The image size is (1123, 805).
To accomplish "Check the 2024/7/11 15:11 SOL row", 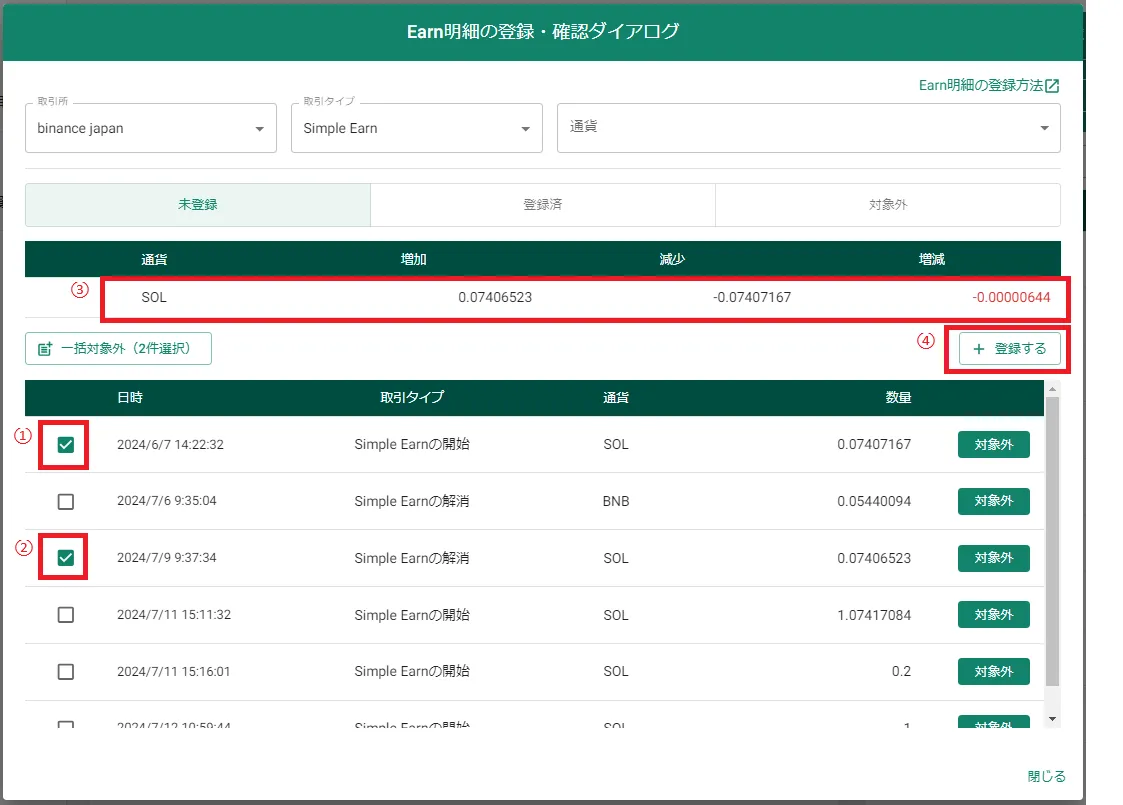I will coord(64,614).
